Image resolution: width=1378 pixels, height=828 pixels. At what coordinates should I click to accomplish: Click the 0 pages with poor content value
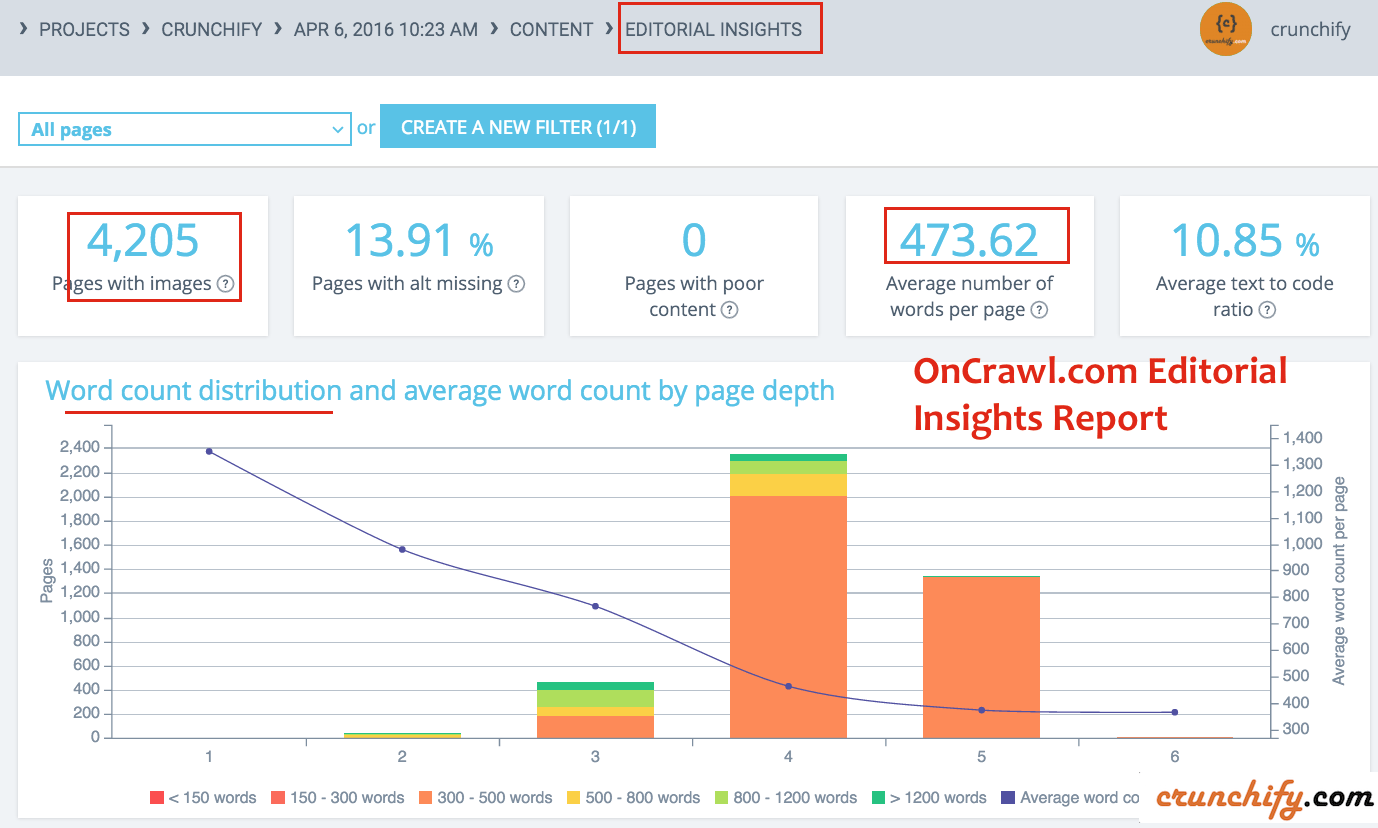694,241
